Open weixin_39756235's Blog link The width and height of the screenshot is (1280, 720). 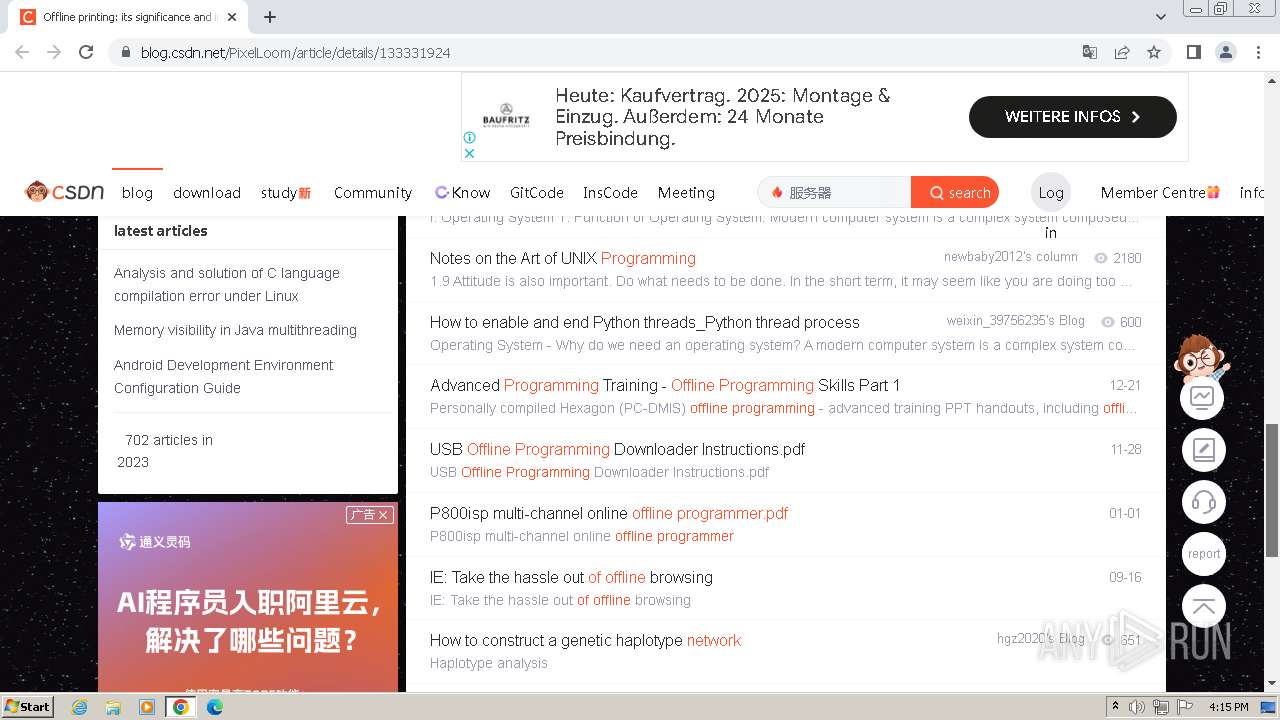point(1016,321)
